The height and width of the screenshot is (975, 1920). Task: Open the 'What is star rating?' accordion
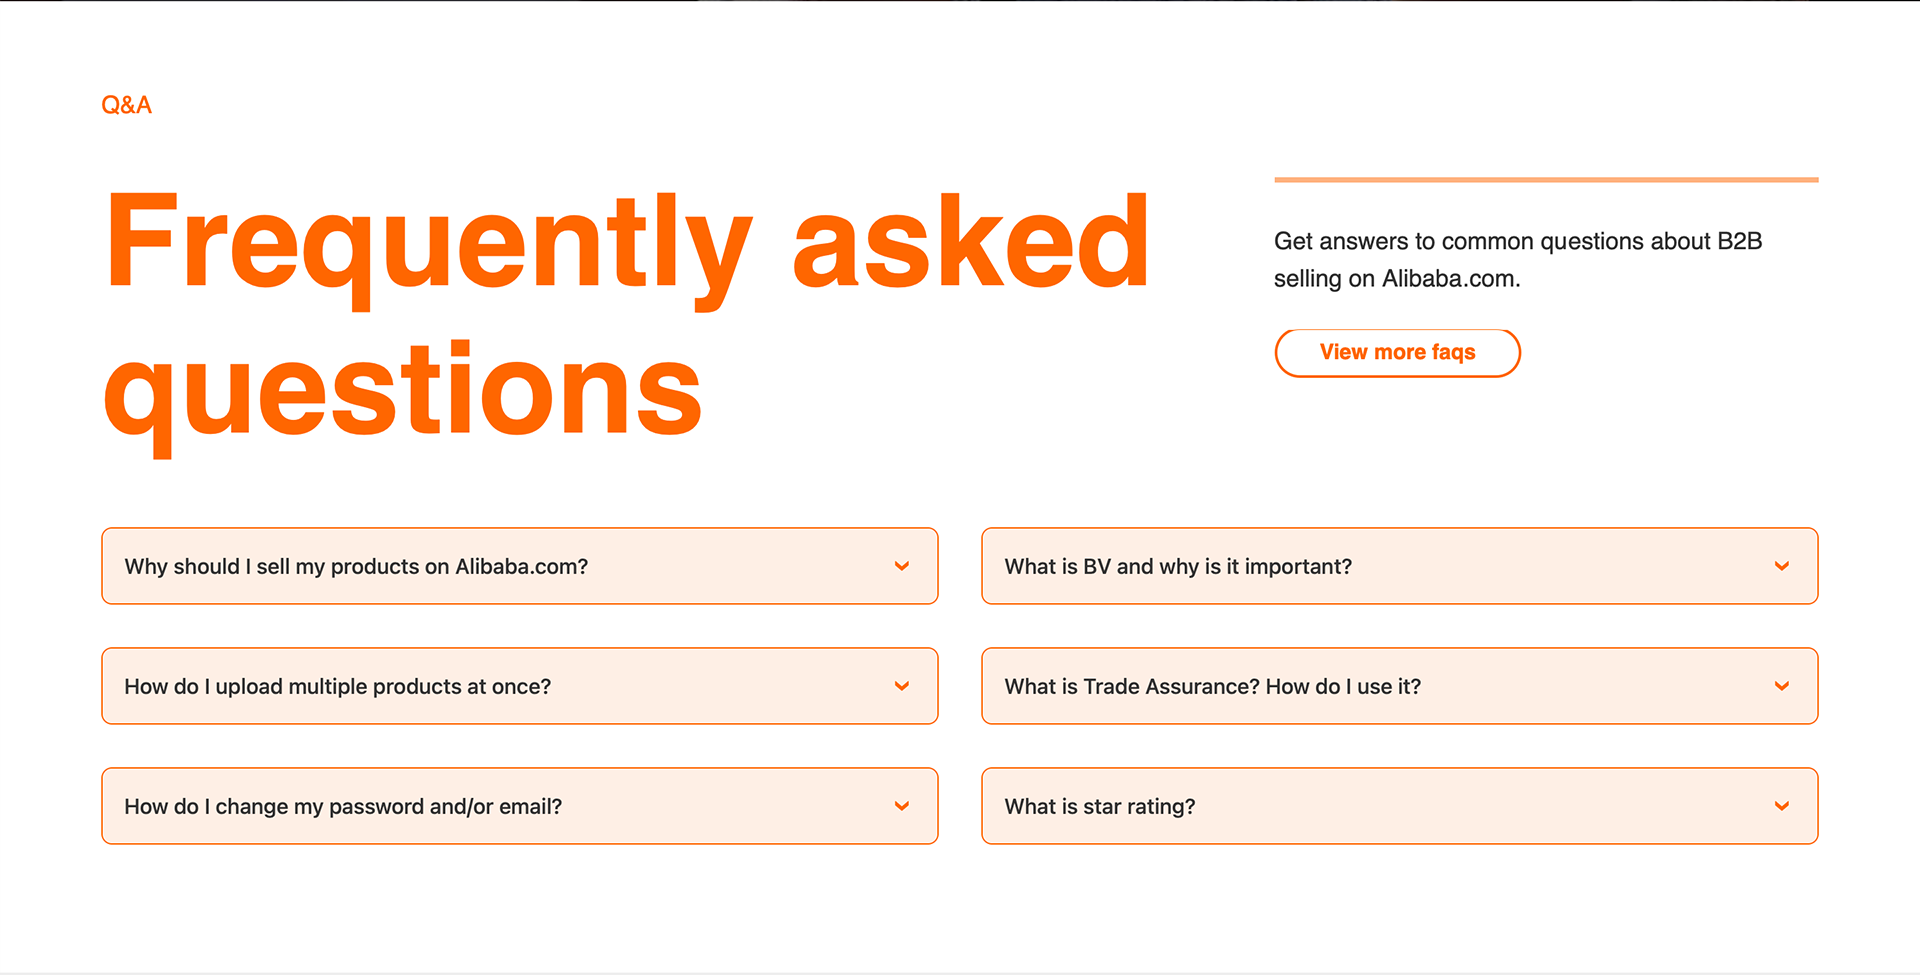pyautogui.click(x=1099, y=806)
